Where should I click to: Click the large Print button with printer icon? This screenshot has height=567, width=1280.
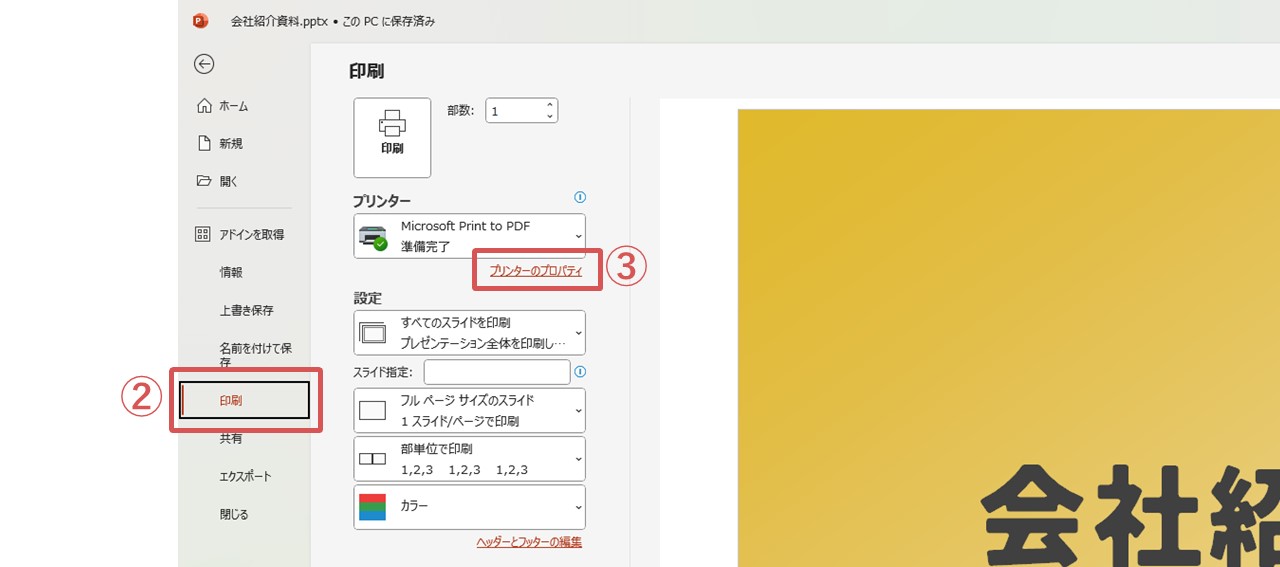pyautogui.click(x=392, y=137)
